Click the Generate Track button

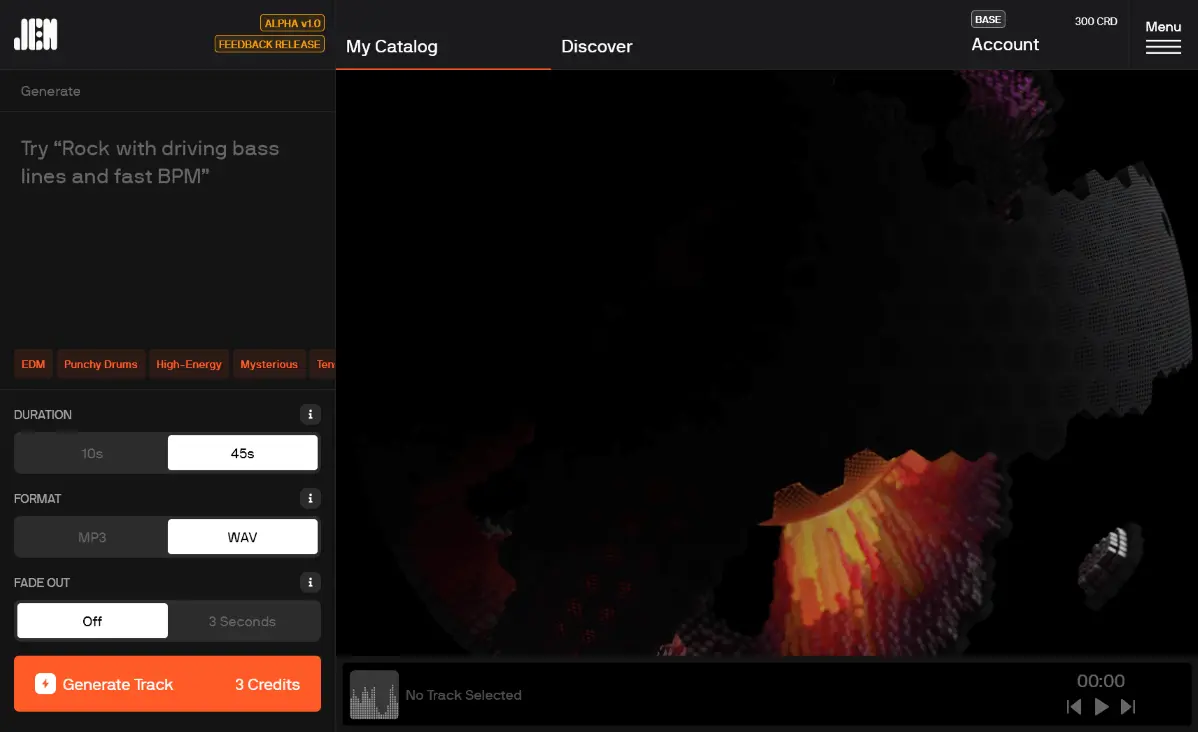point(167,684)
